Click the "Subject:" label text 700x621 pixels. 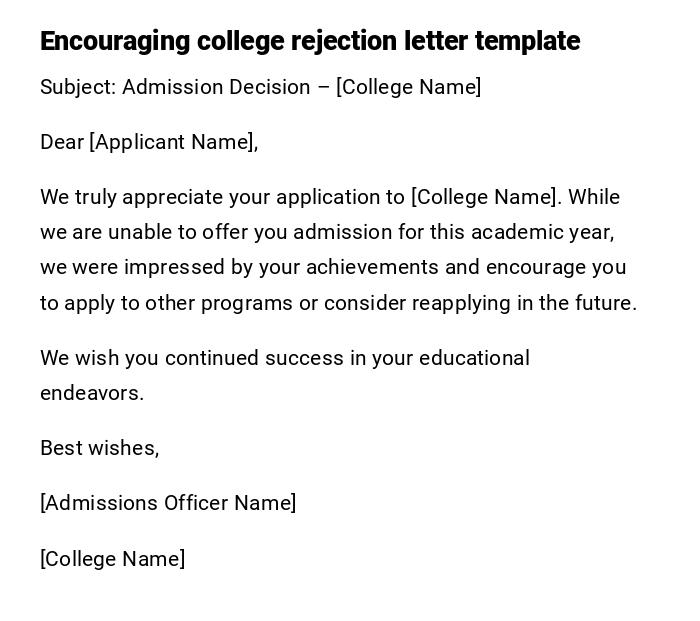[78, 87]
